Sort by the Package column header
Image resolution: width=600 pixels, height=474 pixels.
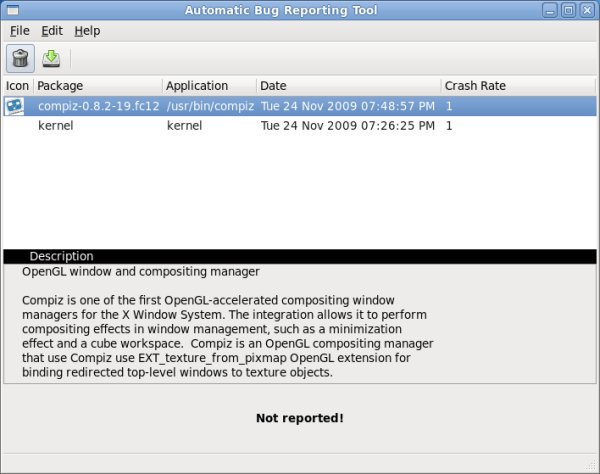(x=98, y=86)
